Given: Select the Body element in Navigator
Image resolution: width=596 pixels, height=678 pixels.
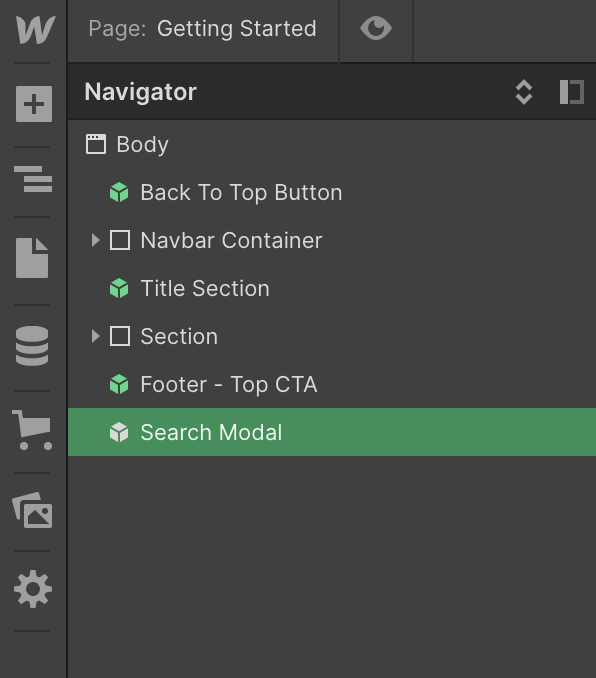Looking at the screenshot, I should [x=332, y=144].
